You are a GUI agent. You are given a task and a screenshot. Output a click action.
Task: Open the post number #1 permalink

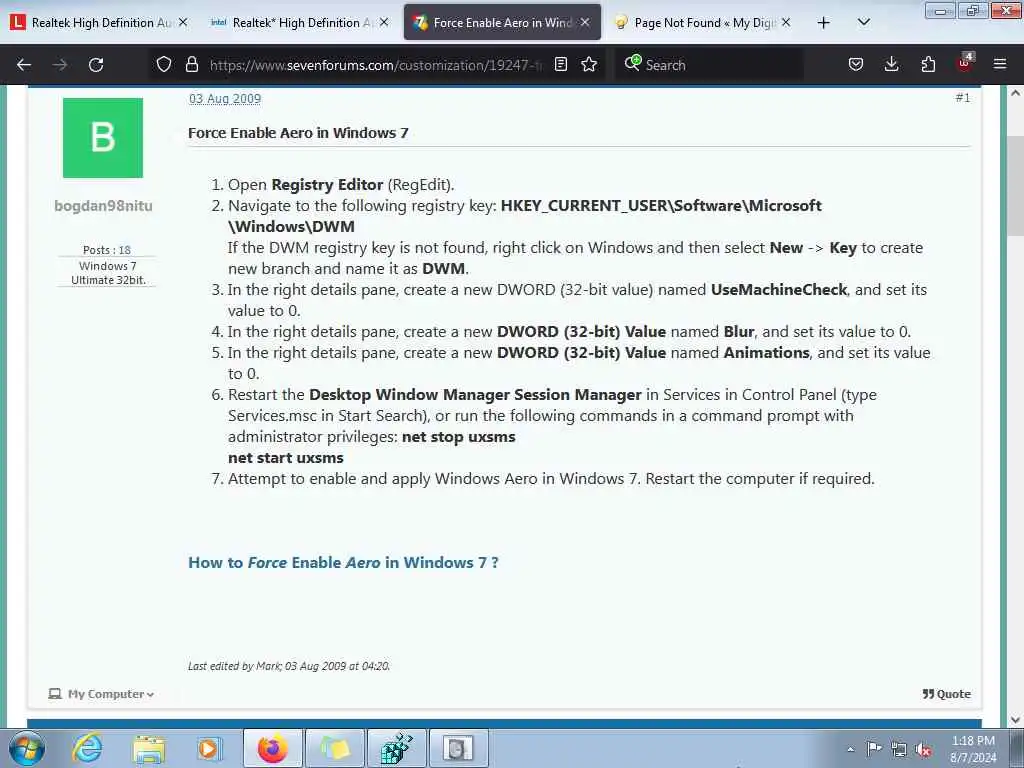(x=963, y=98)
